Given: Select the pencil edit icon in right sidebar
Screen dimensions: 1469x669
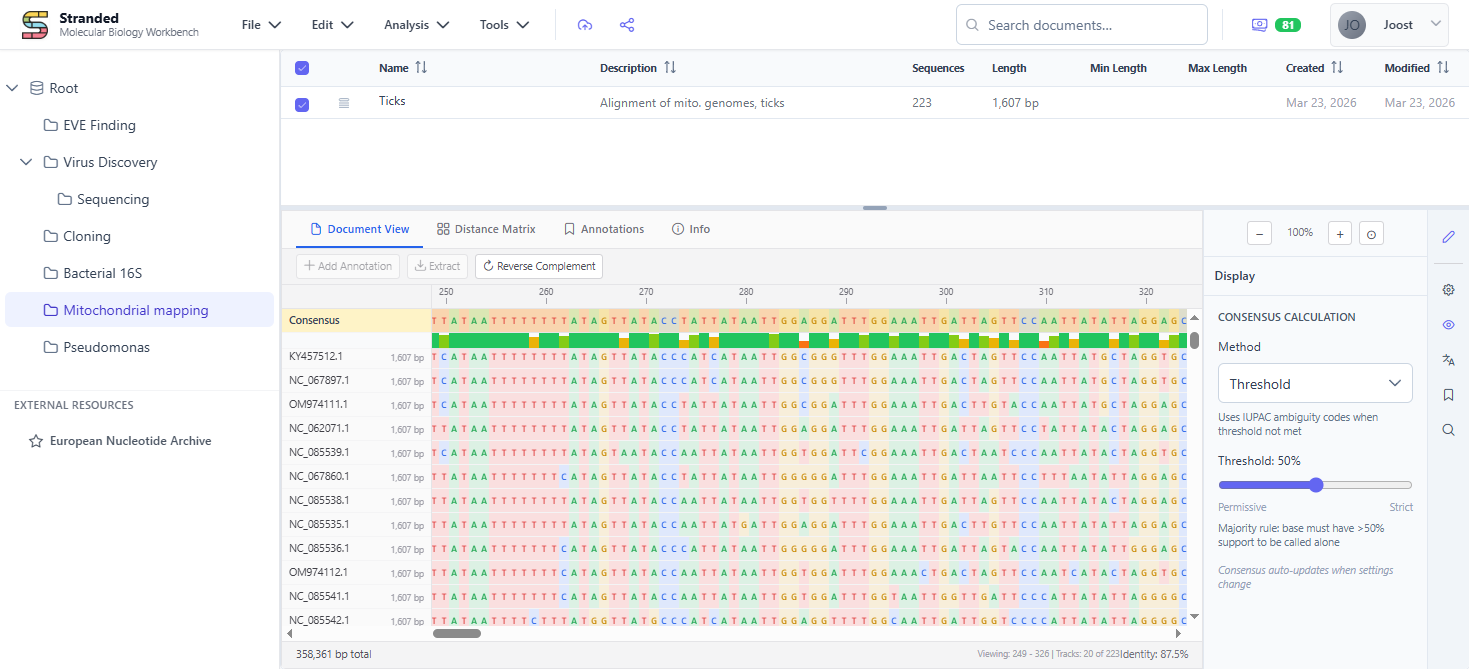Looking at the screenshot, I should (1448, 237).
